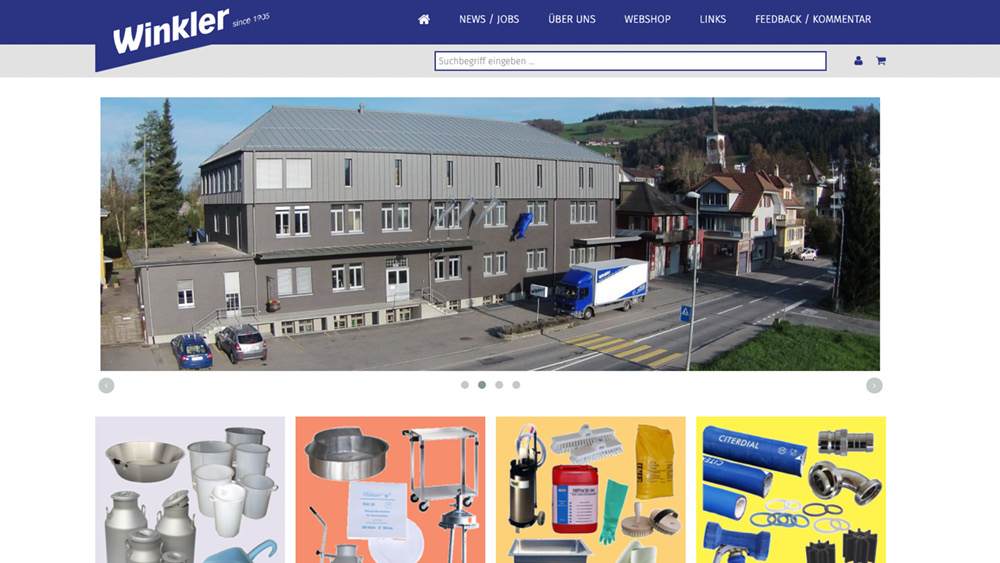The height and width of the screenshot is (563, 1000).
Task: Click the company building slideshow image
Action: [x=490, y=234]
